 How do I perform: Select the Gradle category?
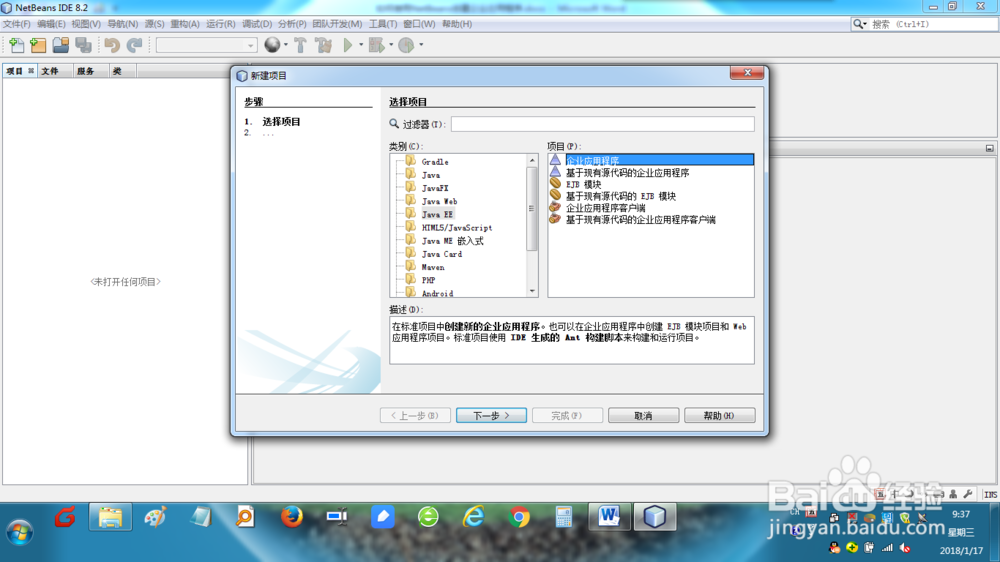tap(435, 162)
